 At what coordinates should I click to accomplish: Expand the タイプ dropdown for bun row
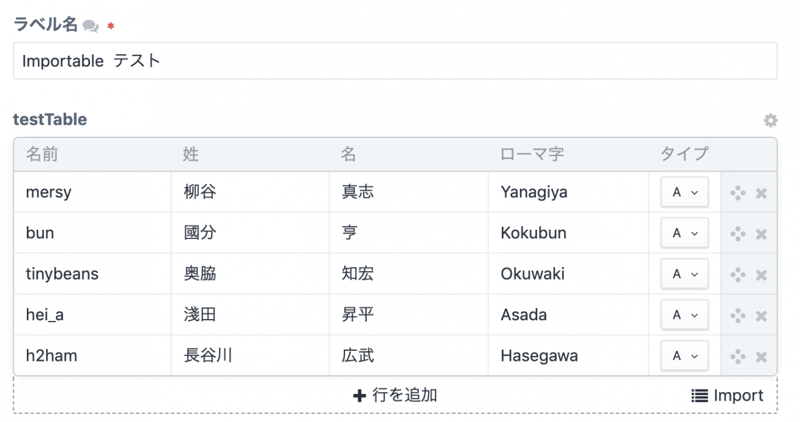coord(684,234)
